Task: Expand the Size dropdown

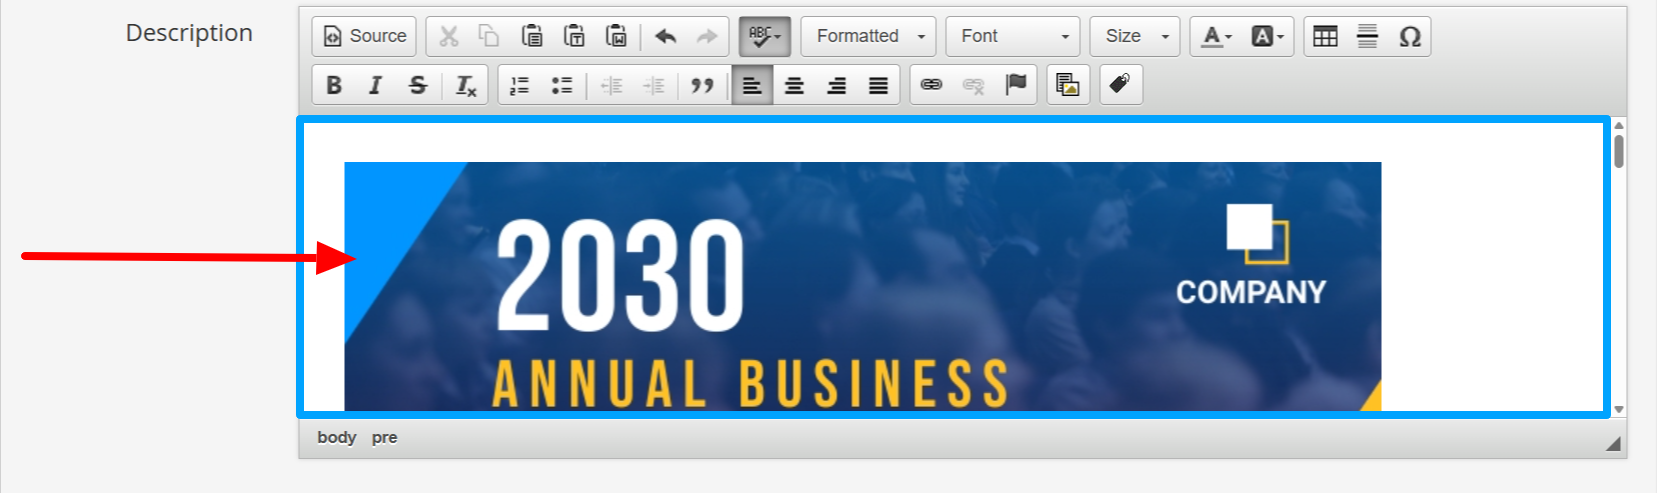Action: coord(1135,36)
